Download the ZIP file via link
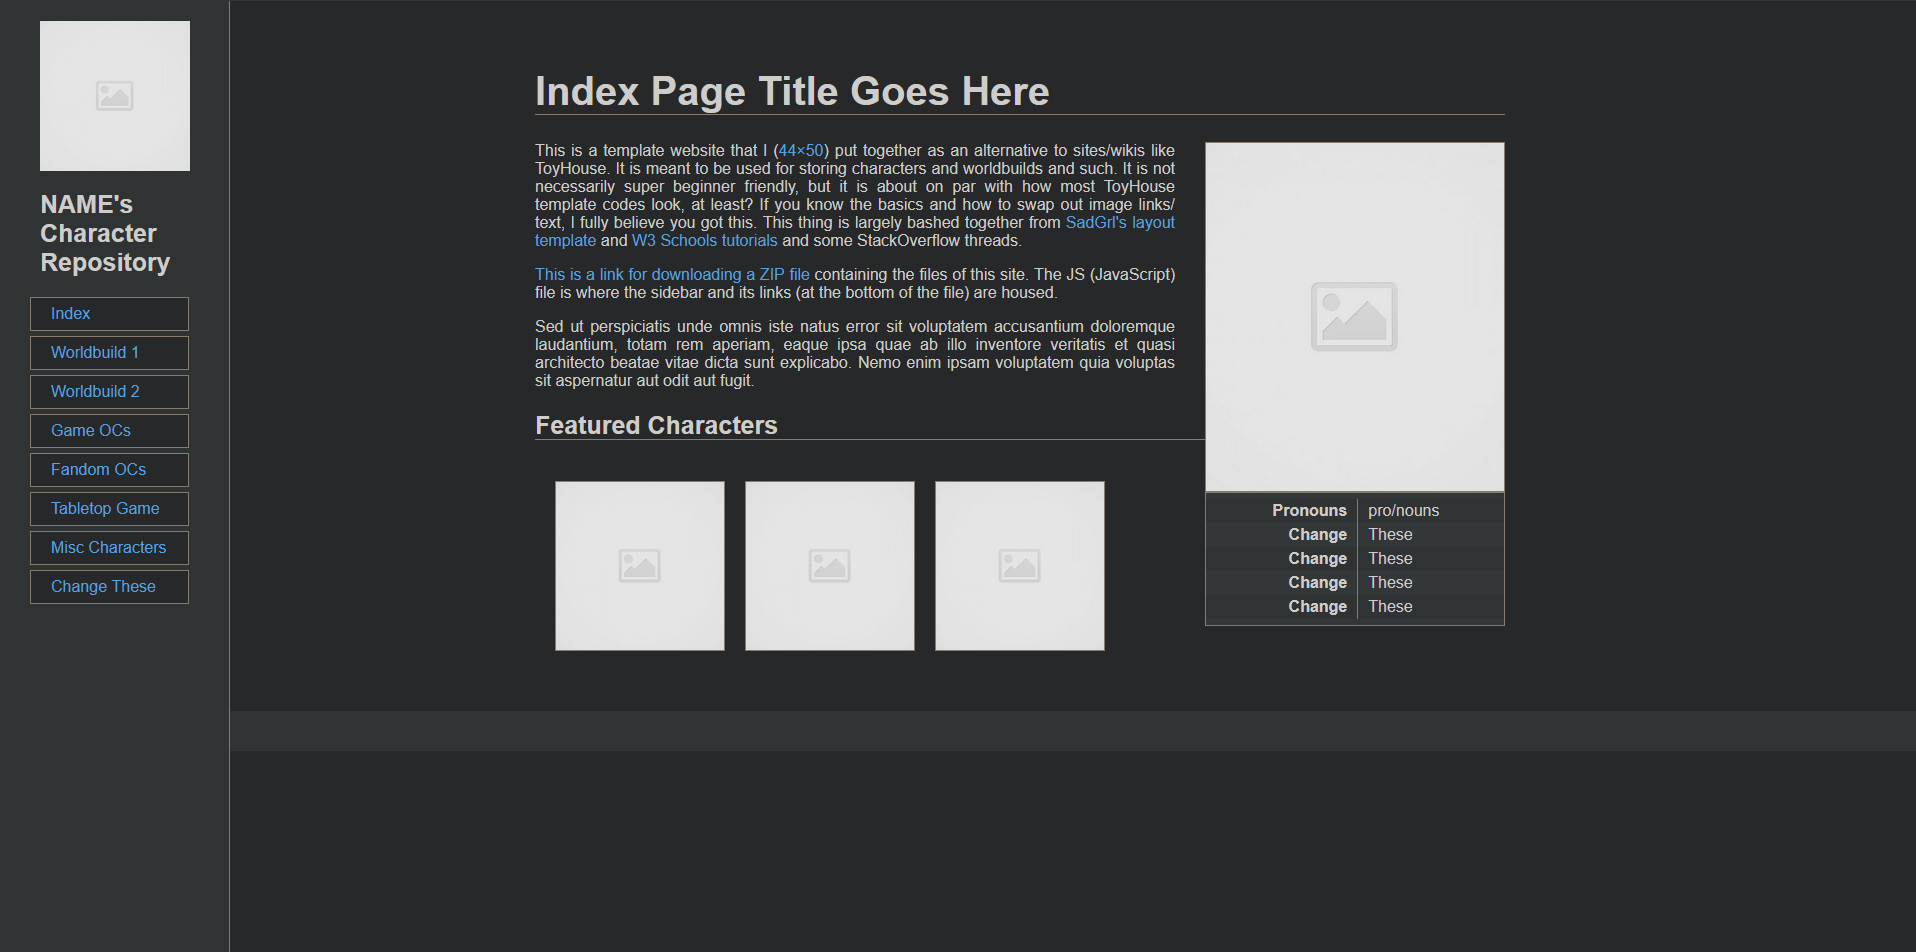Screen dimensions: 1916x952 (672, 275)
